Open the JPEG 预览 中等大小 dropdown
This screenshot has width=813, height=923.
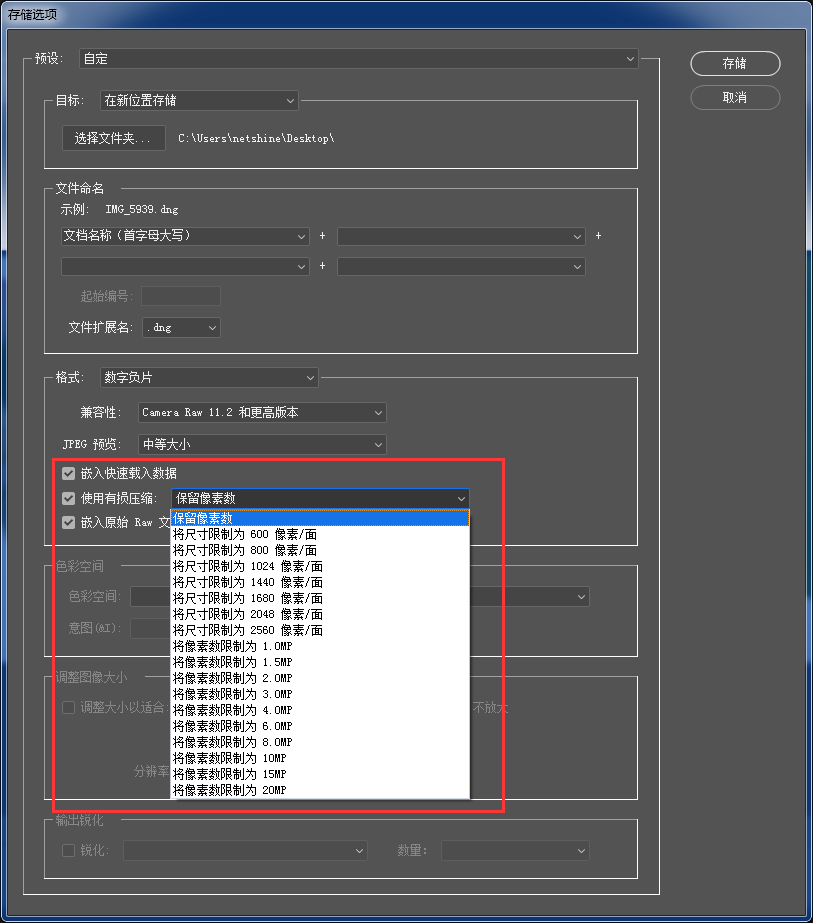point(262,444)
